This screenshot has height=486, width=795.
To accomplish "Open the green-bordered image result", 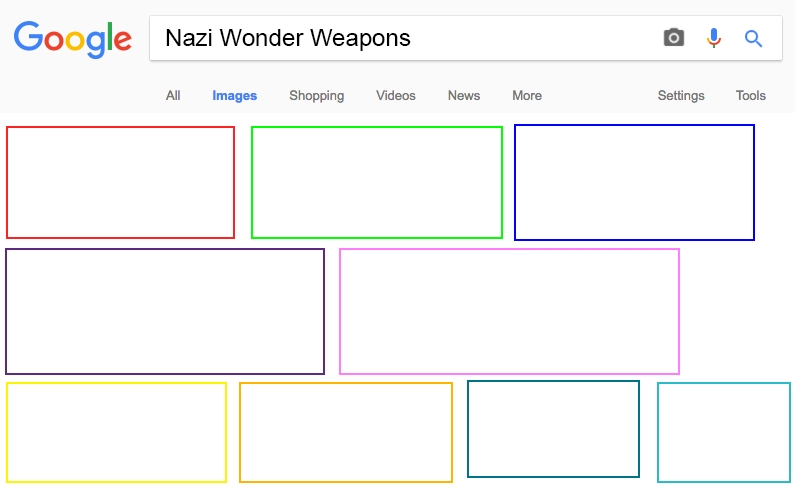I will click(377, 182).
